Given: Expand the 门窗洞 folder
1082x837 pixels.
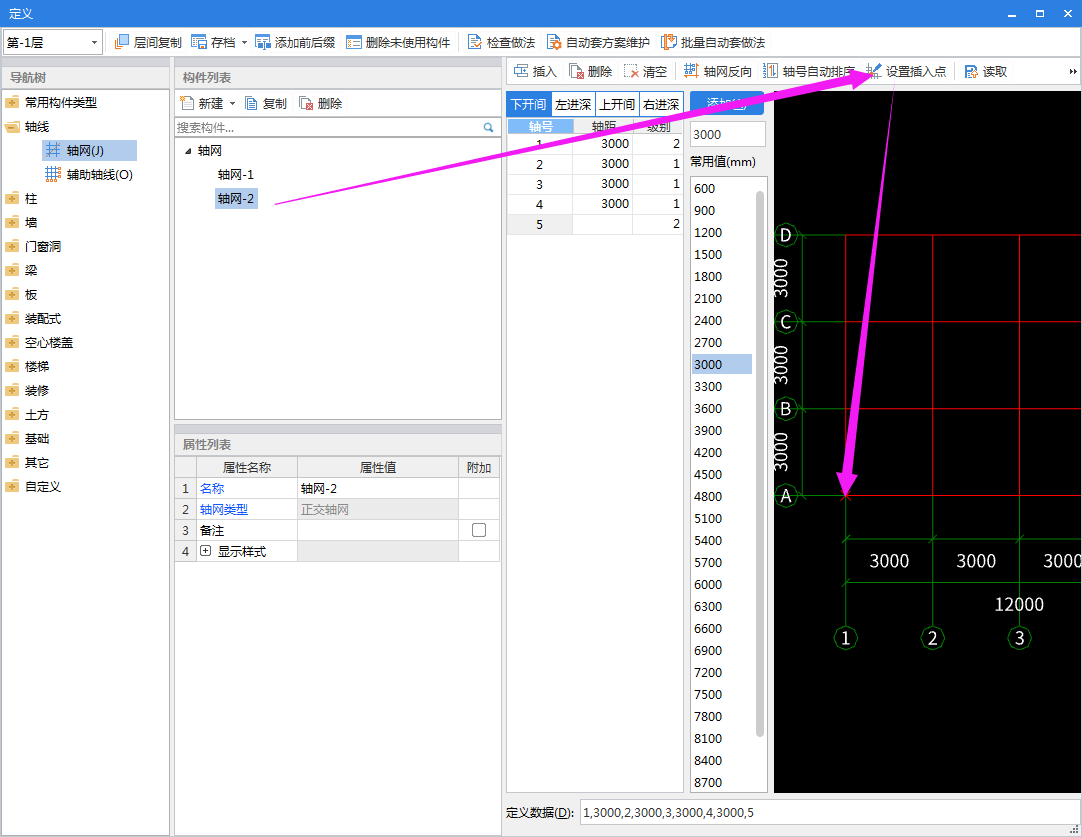Looking at the screenshot, I should [12, 246].
